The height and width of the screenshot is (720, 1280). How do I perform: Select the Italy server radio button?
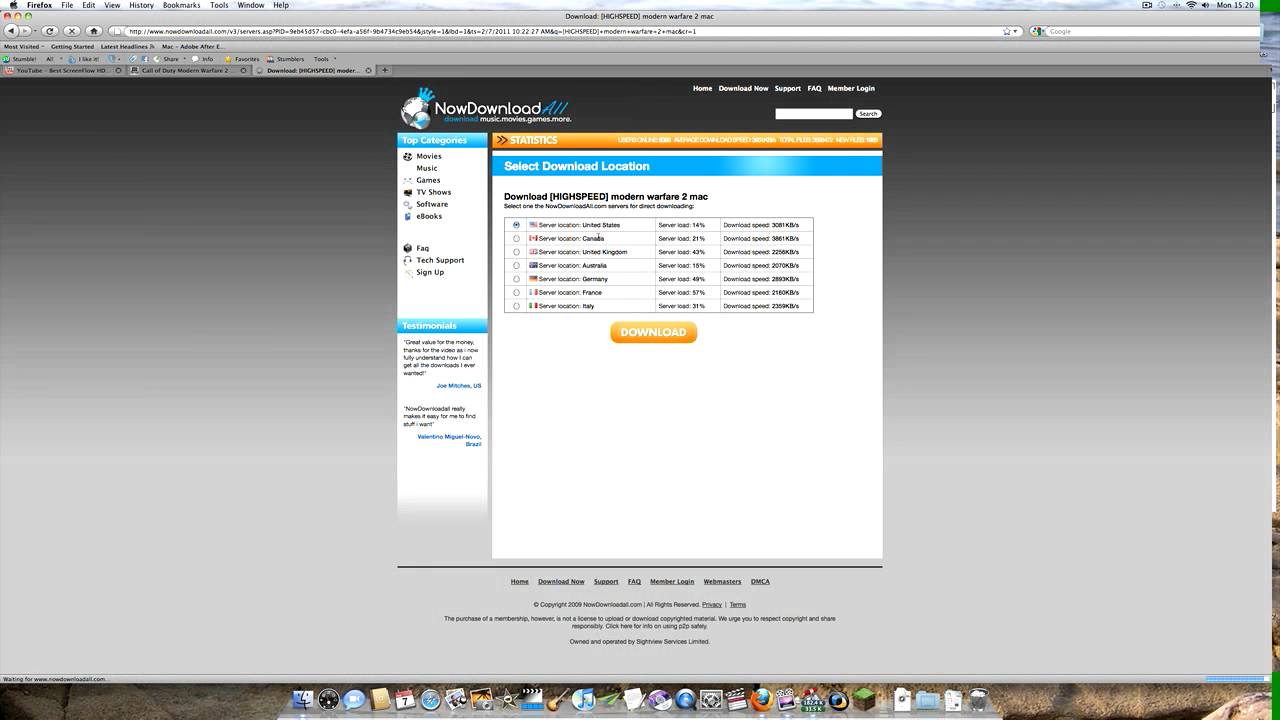pos(516,306)
